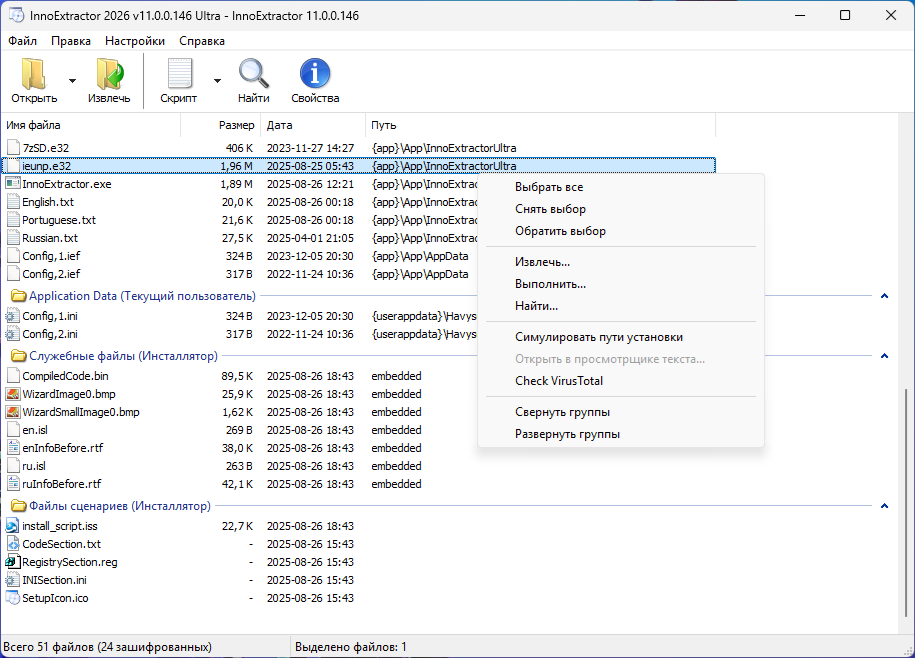Screen dimensions: 915x658
Task: Collapse the Служебные файлы group chevron
Action: [x=885, y=356]
